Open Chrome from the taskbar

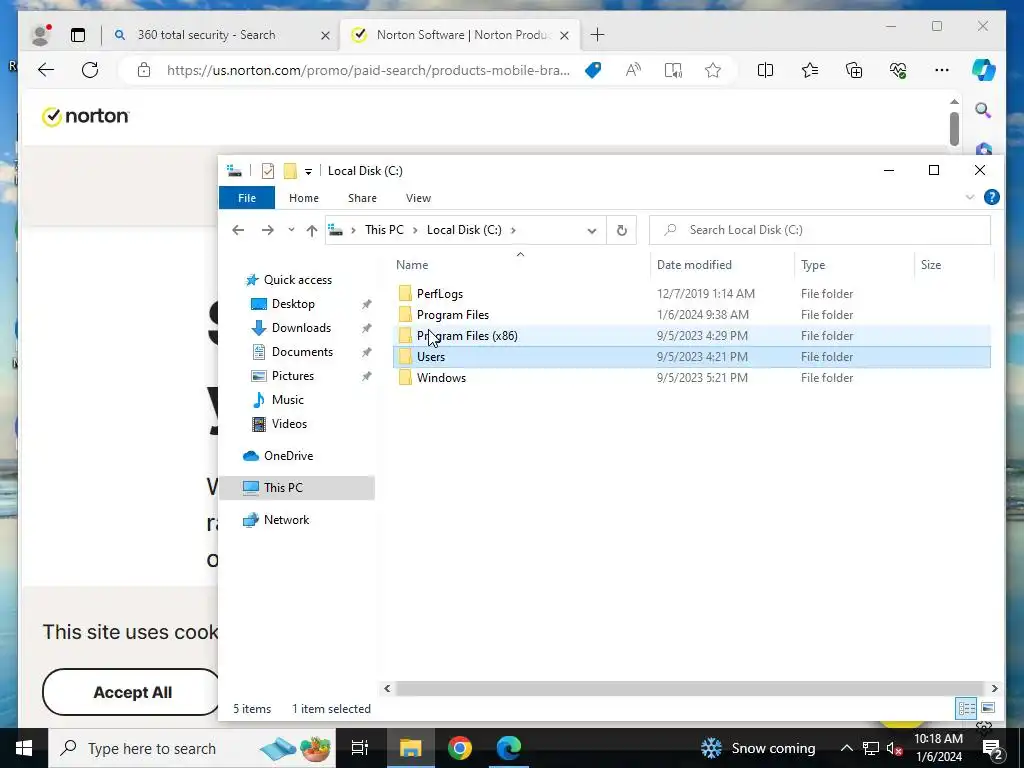point(460,748)
